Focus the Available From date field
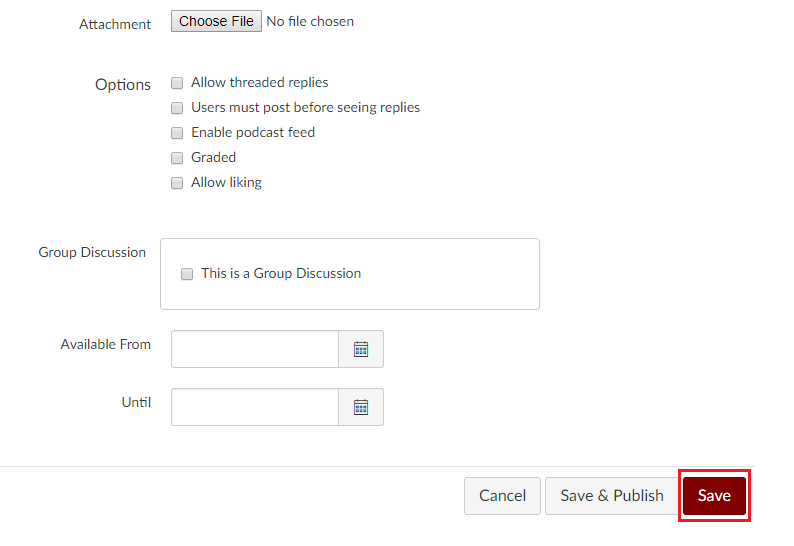The image size is (794, 546). coord(255,349)
